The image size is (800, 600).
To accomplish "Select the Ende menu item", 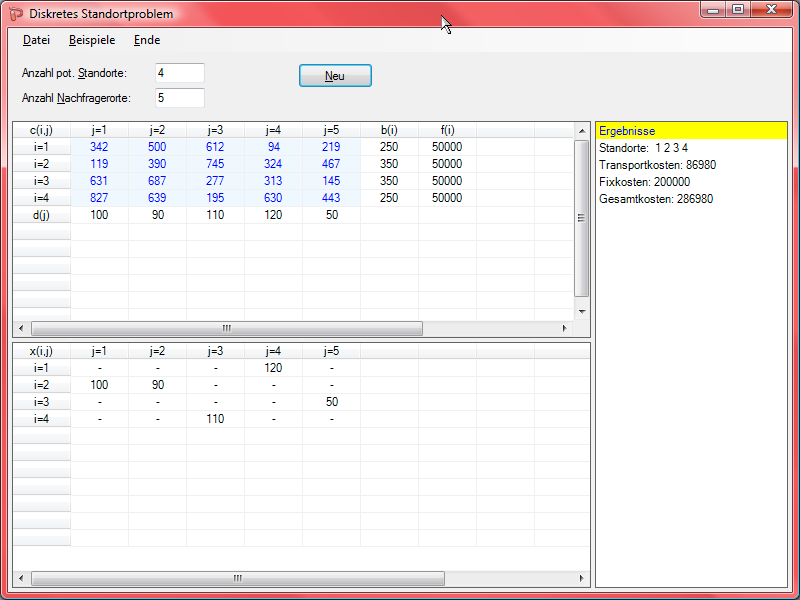I will coord(147,40).
